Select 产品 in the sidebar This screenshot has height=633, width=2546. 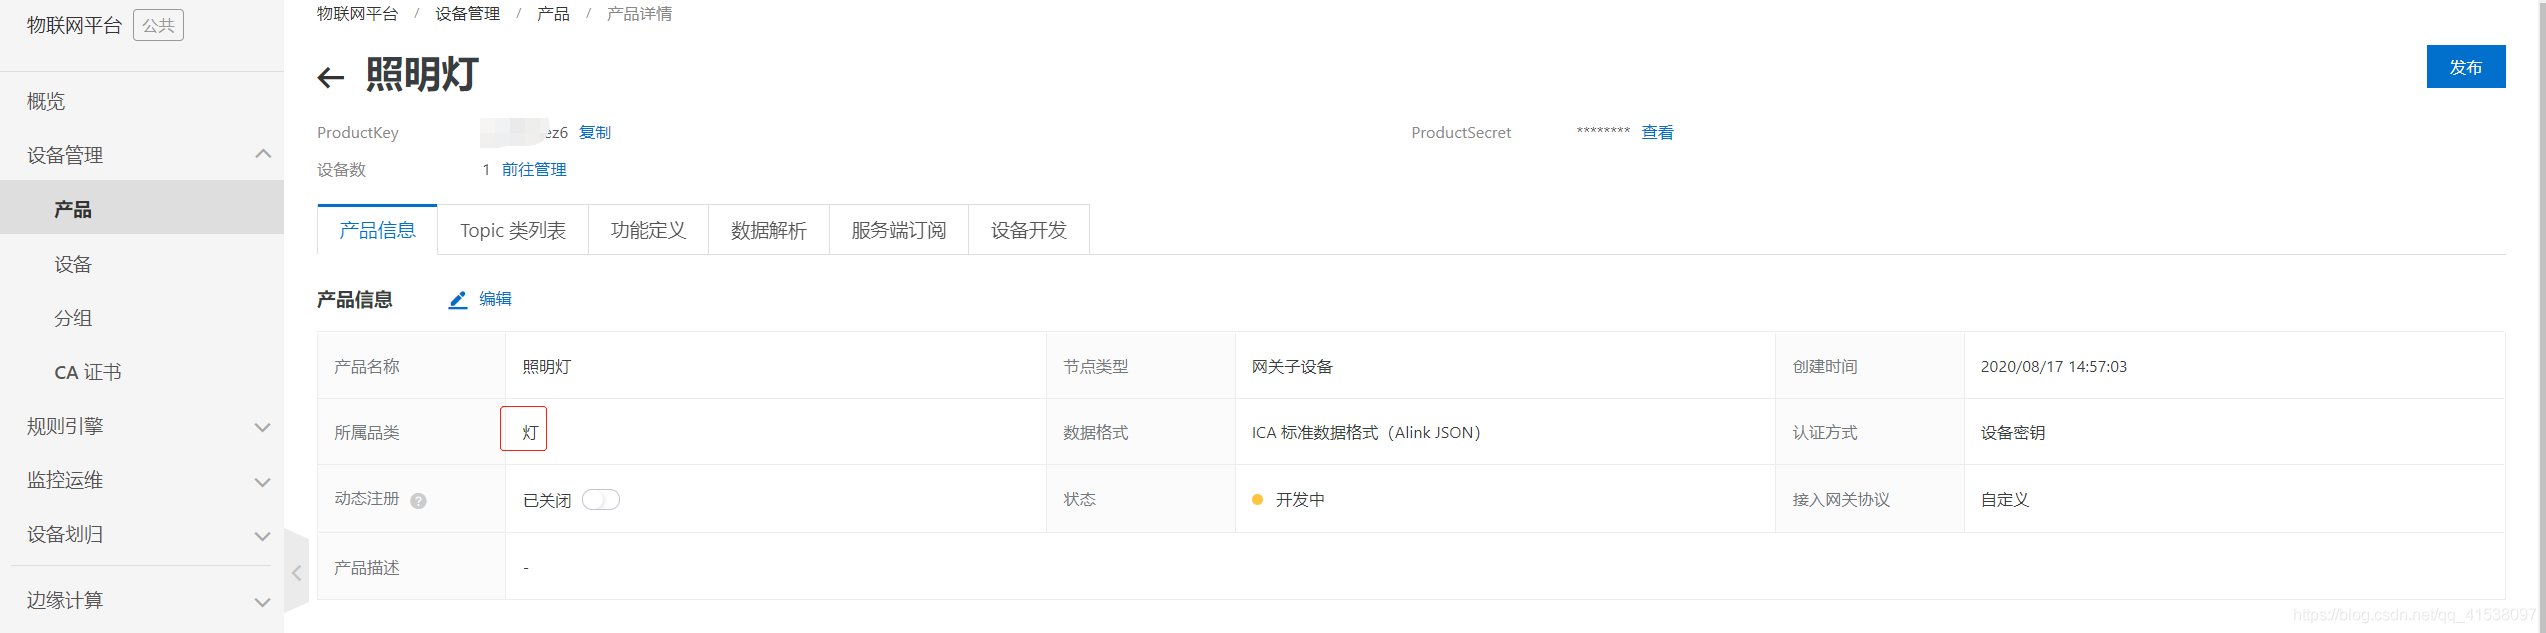pos(142,208)
